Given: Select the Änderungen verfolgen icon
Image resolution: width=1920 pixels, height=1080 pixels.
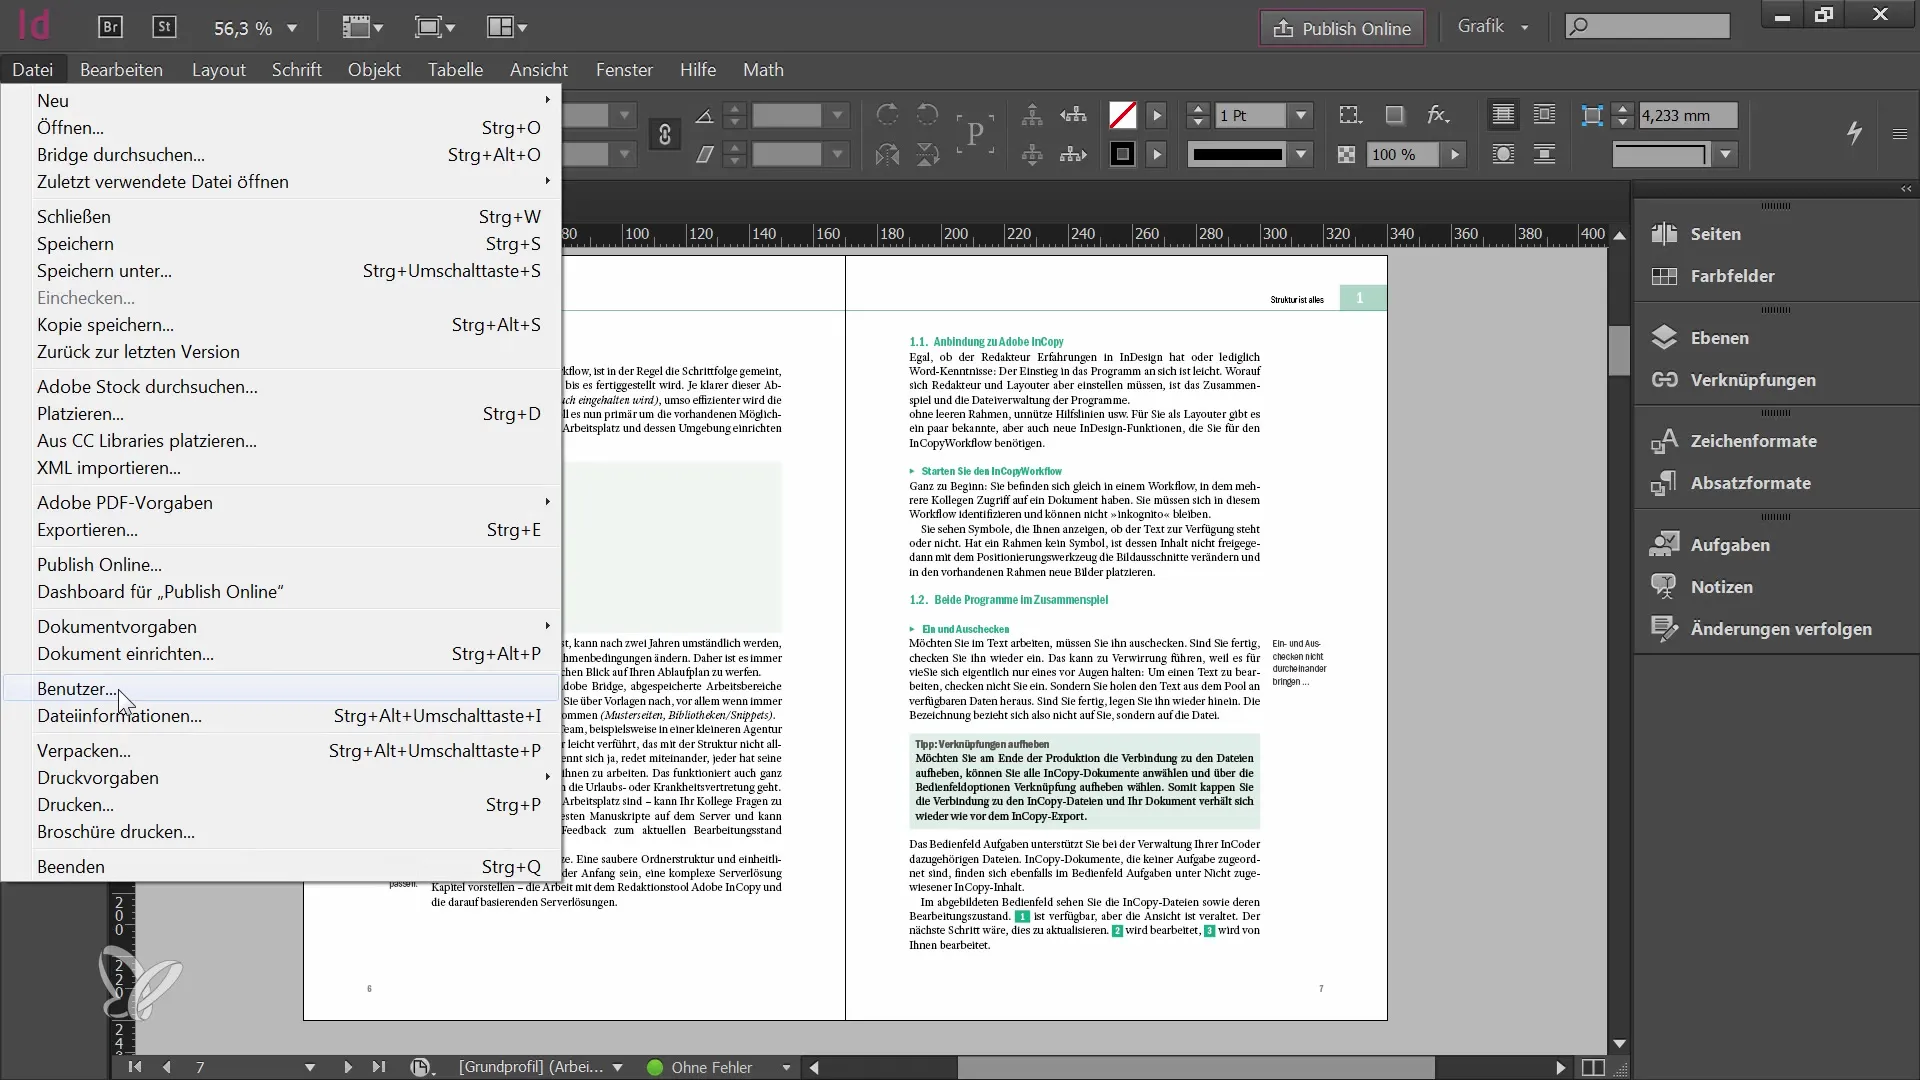Looking at the screenshot, I should point(1665,628).
